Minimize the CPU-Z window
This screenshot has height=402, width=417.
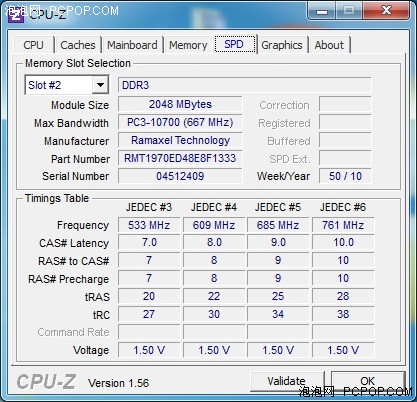coord(322,11)
